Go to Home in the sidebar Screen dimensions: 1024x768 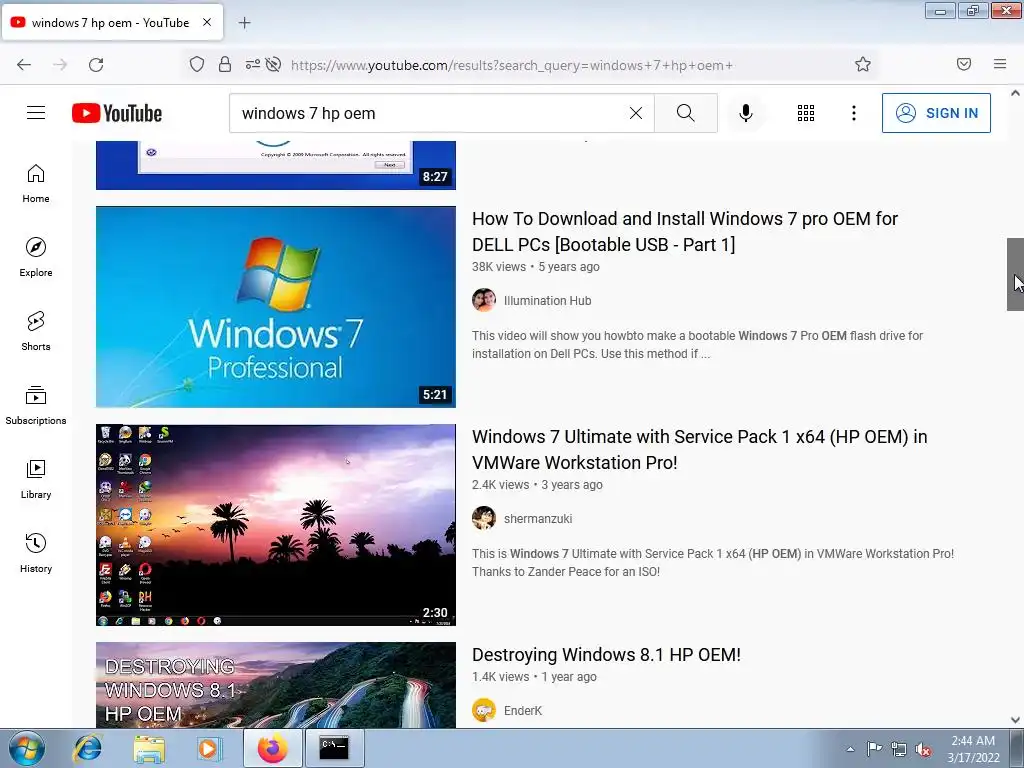point(36,184)
